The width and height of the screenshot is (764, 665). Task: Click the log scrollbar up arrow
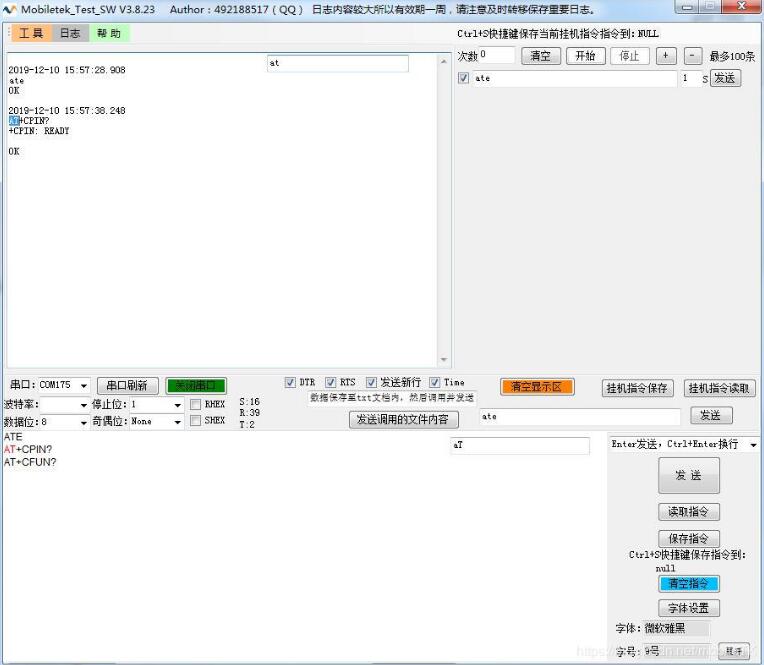pyautogui.click(x=443, y=62)
